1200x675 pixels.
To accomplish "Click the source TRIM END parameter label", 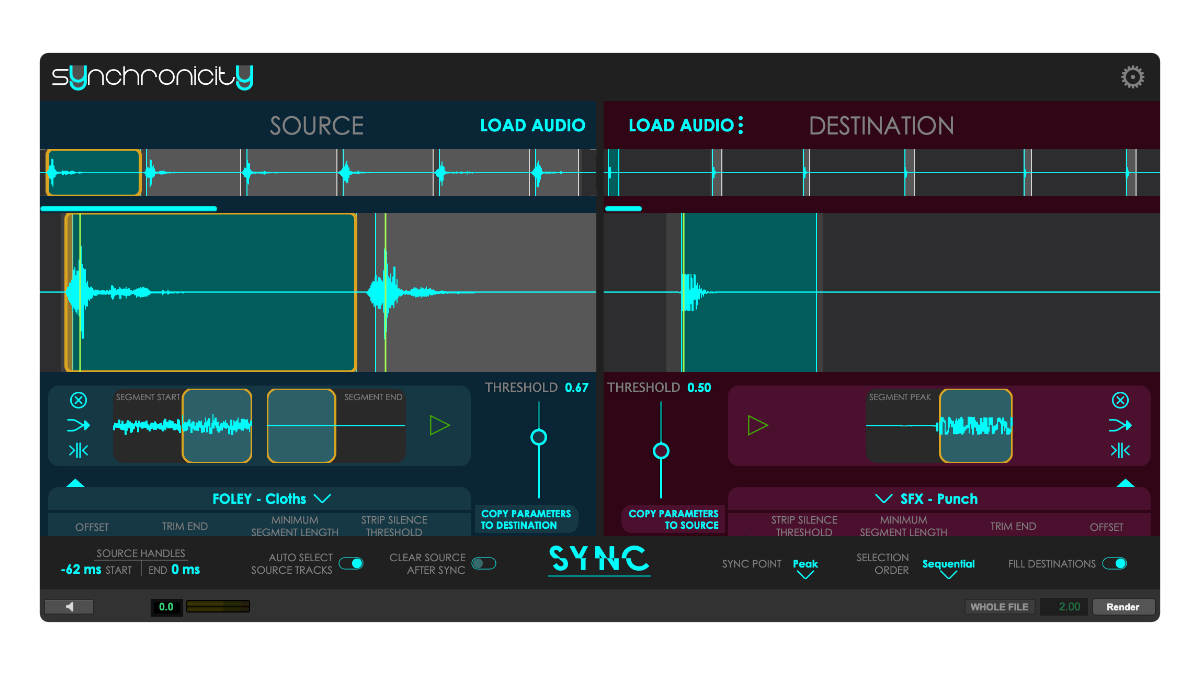I will [185, 526].
